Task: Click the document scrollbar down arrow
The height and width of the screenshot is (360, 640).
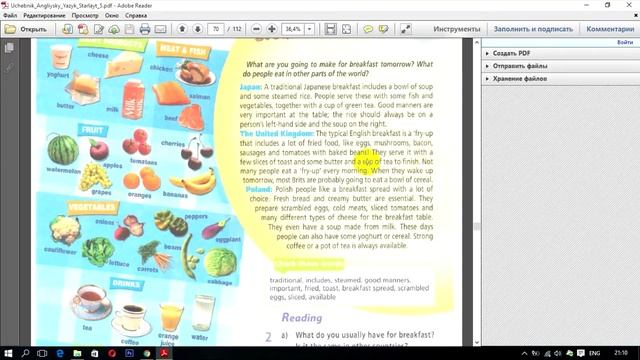Action: coord(476,342)
